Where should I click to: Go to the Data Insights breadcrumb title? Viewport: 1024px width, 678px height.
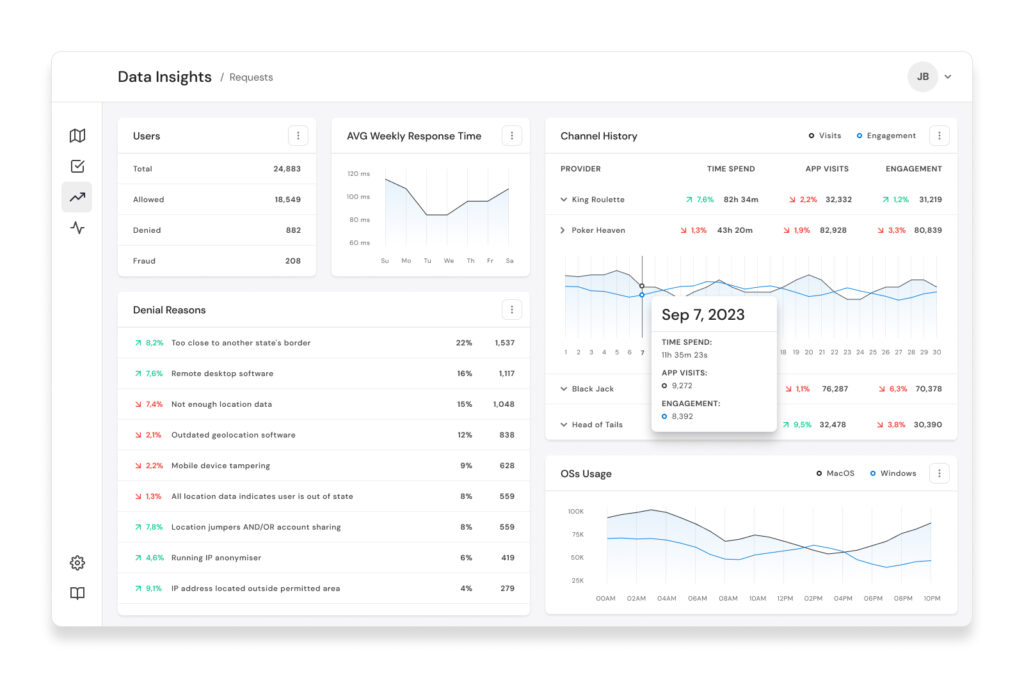click(165, 77)
